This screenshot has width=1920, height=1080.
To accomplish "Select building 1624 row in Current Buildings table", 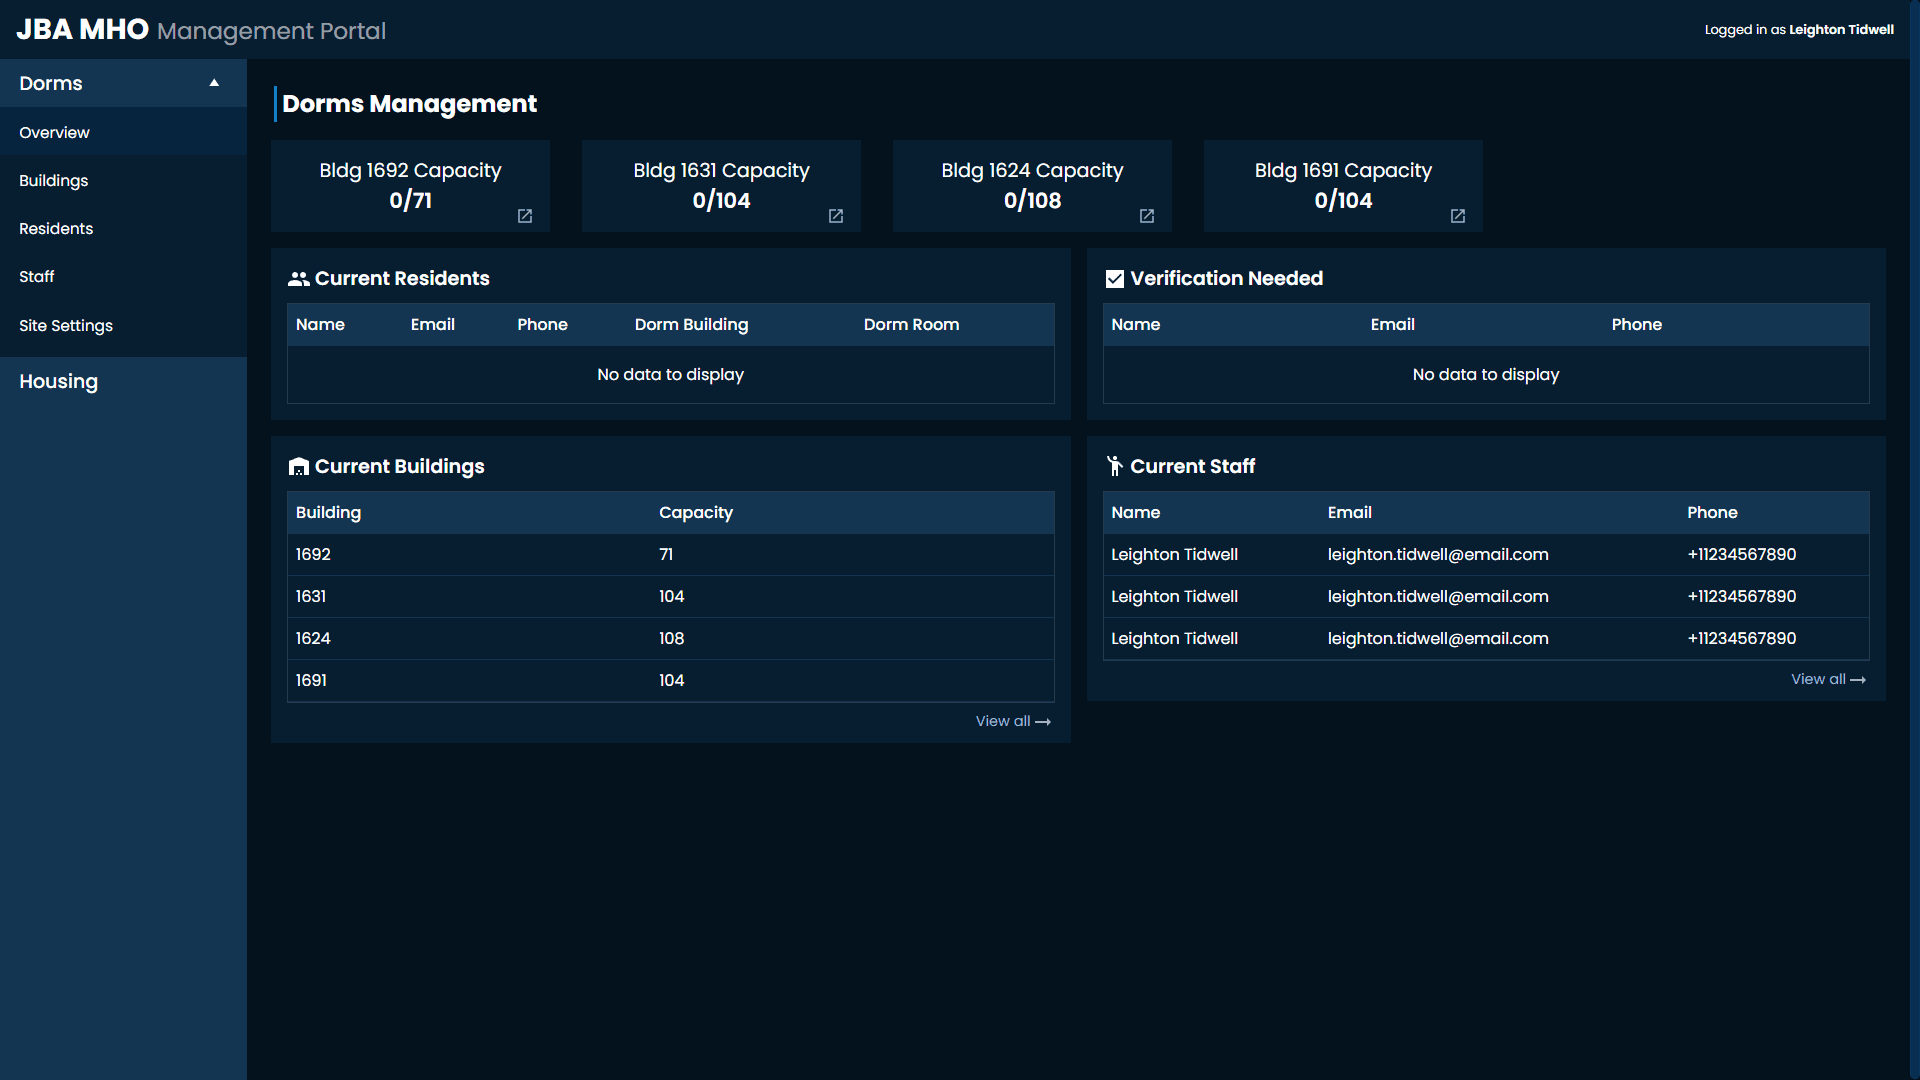I will pyautogui.click(x=670, y=638).
